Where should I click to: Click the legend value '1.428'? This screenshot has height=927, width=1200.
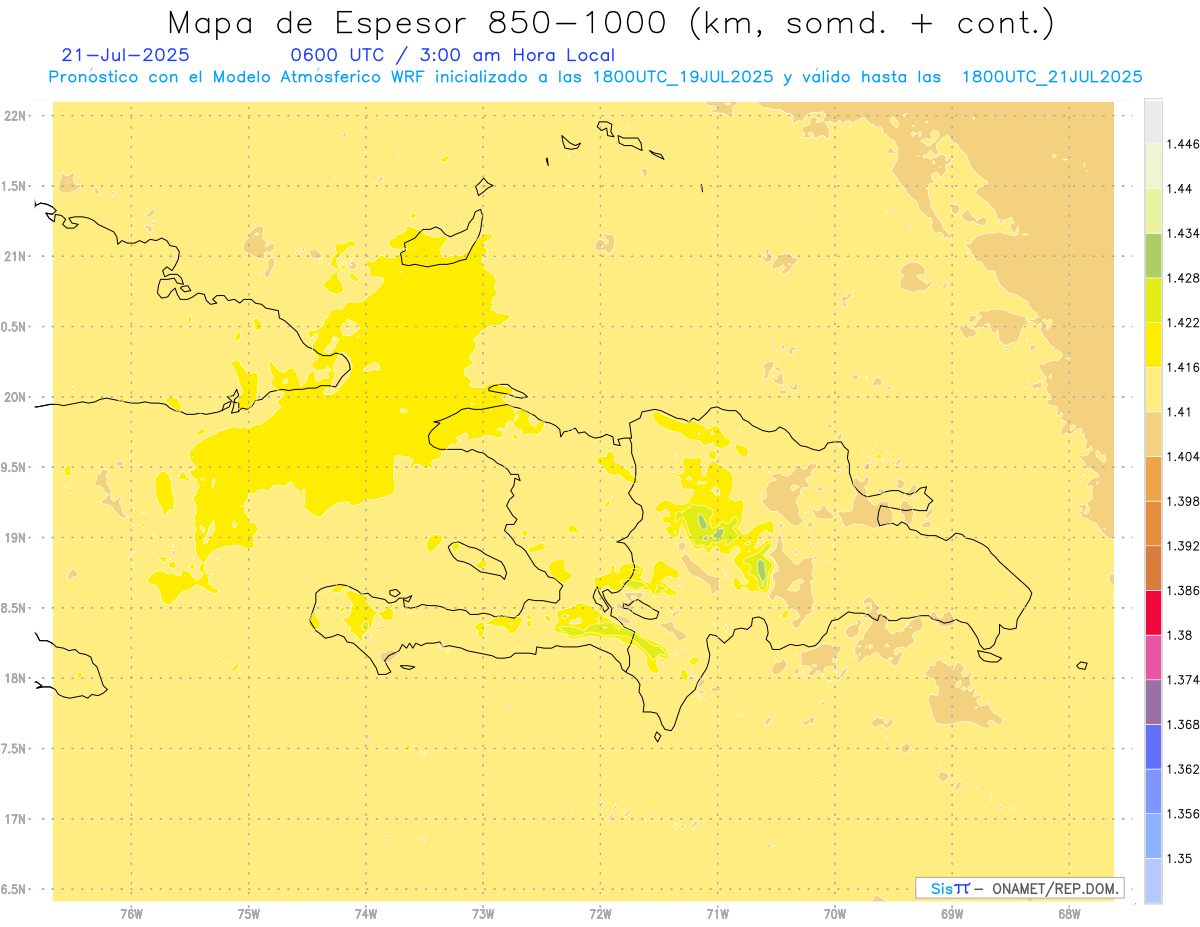click(1182, 278)
